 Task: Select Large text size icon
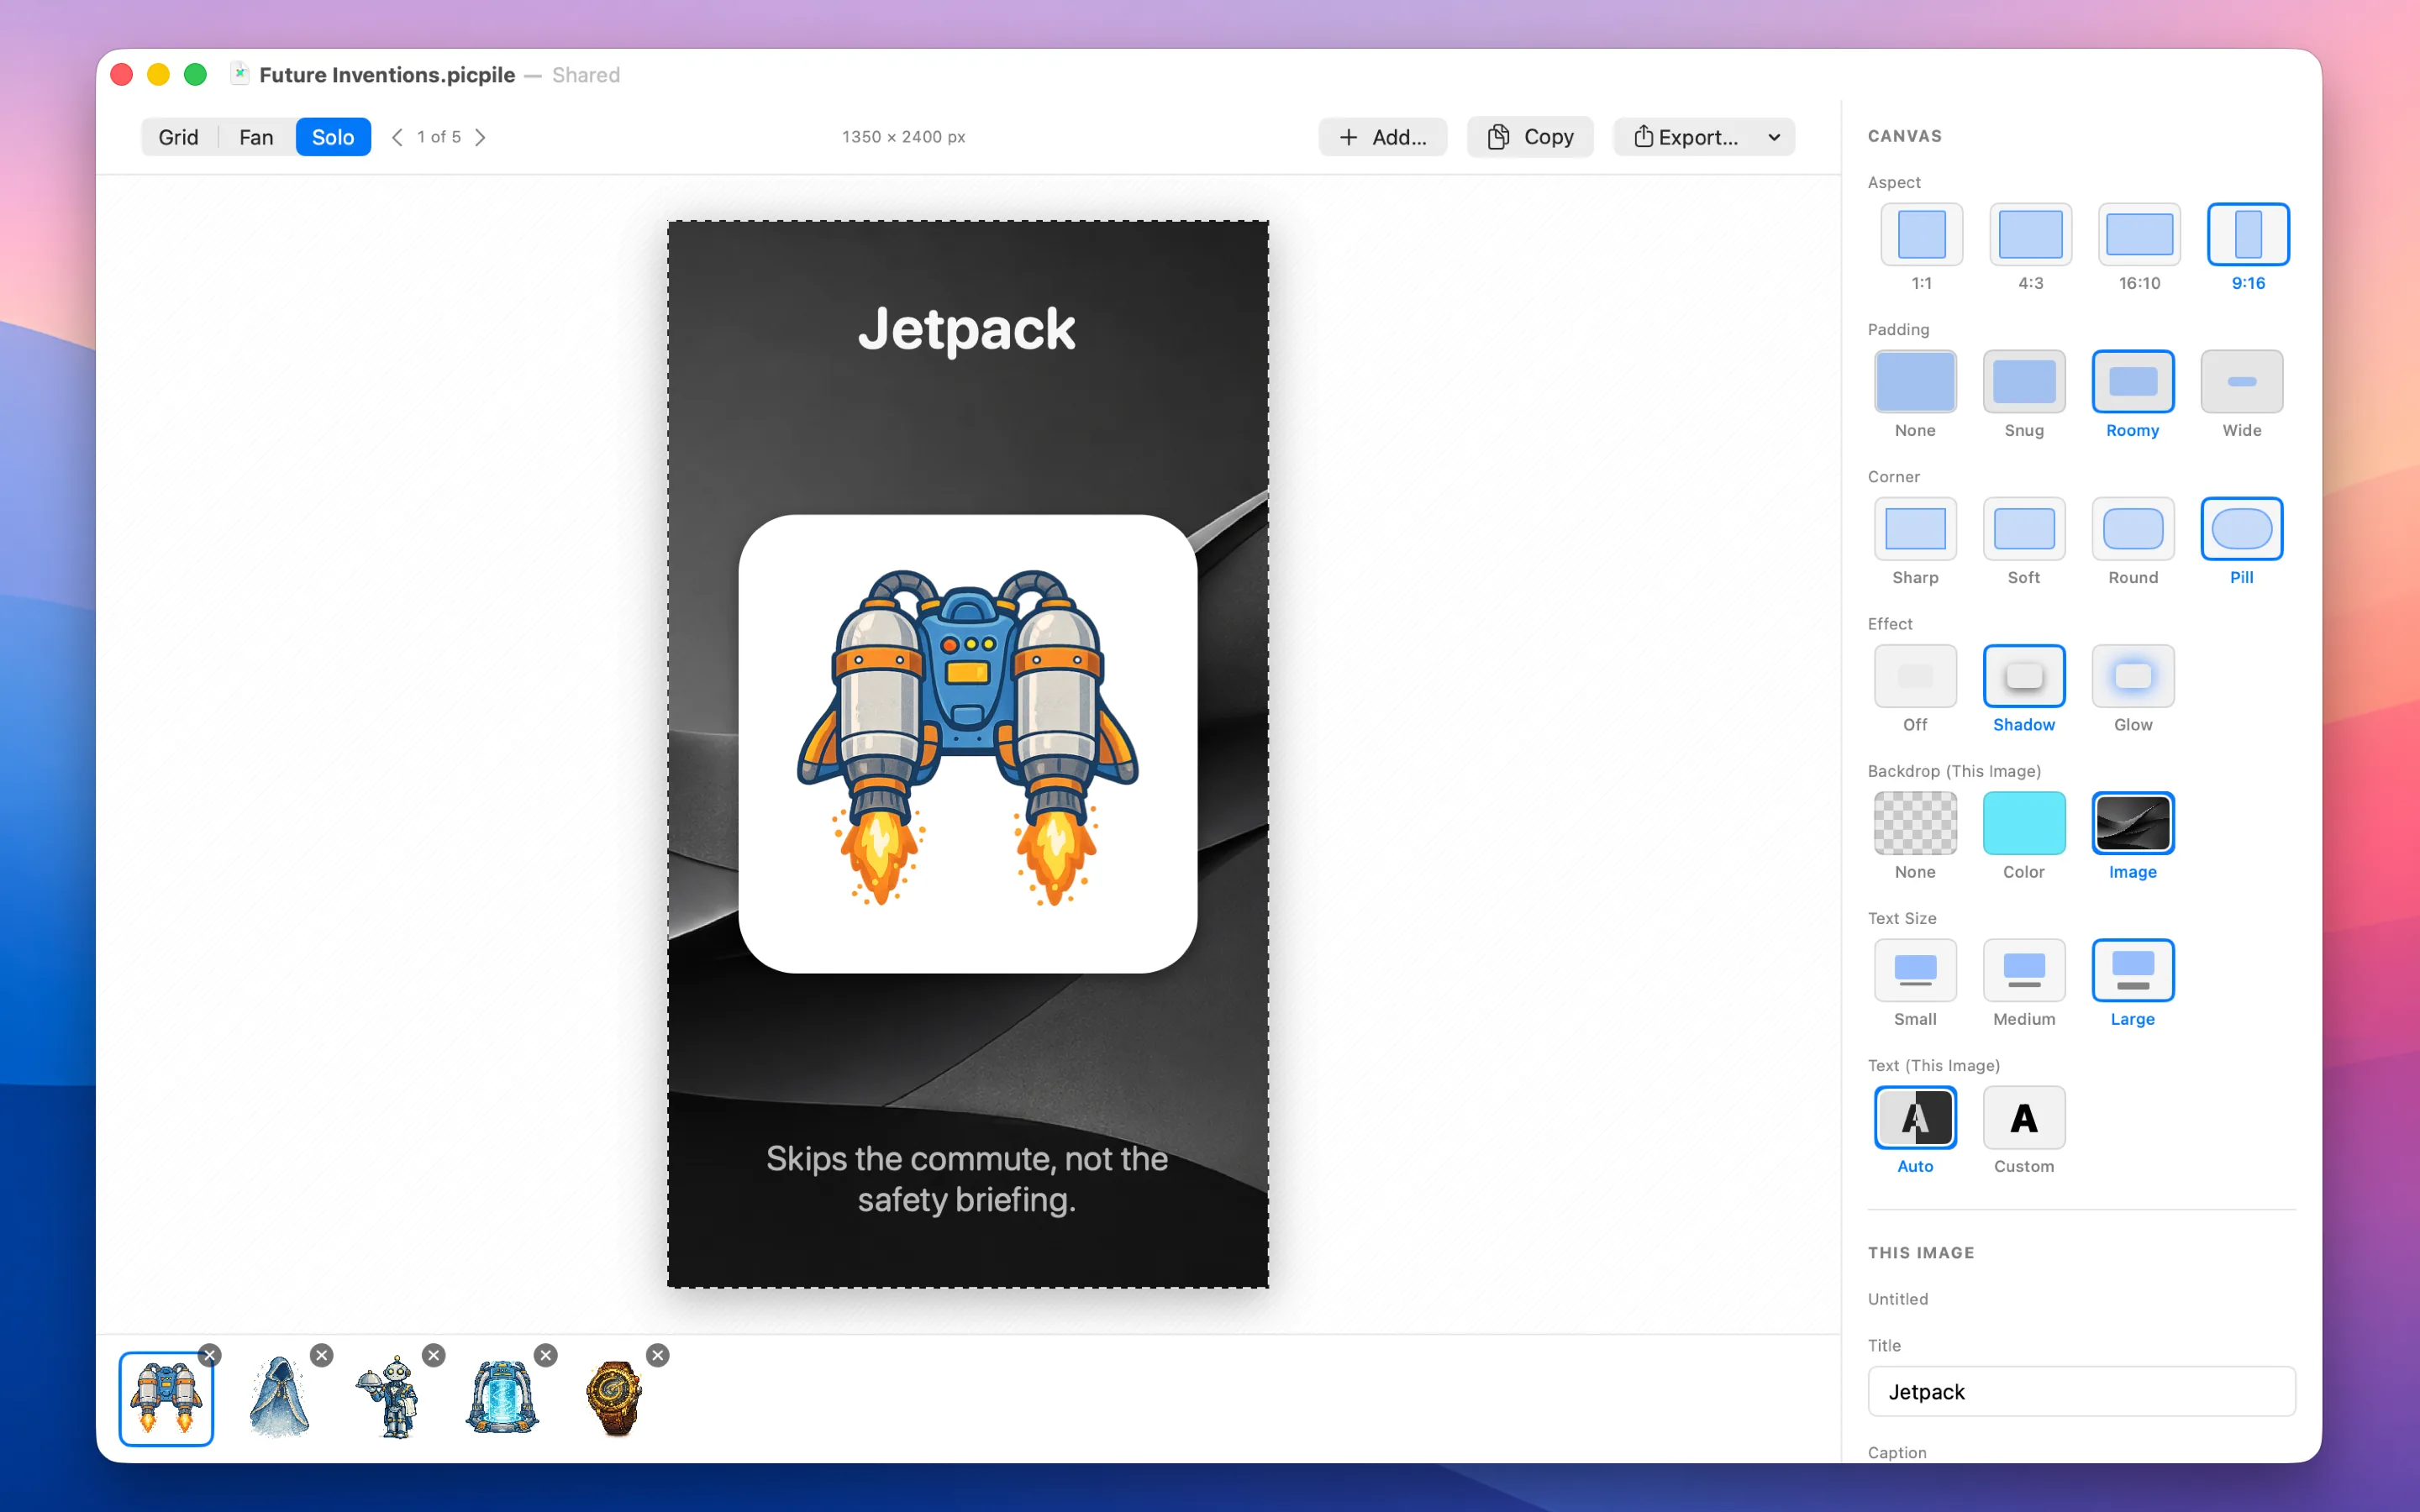click(2133, 970)
